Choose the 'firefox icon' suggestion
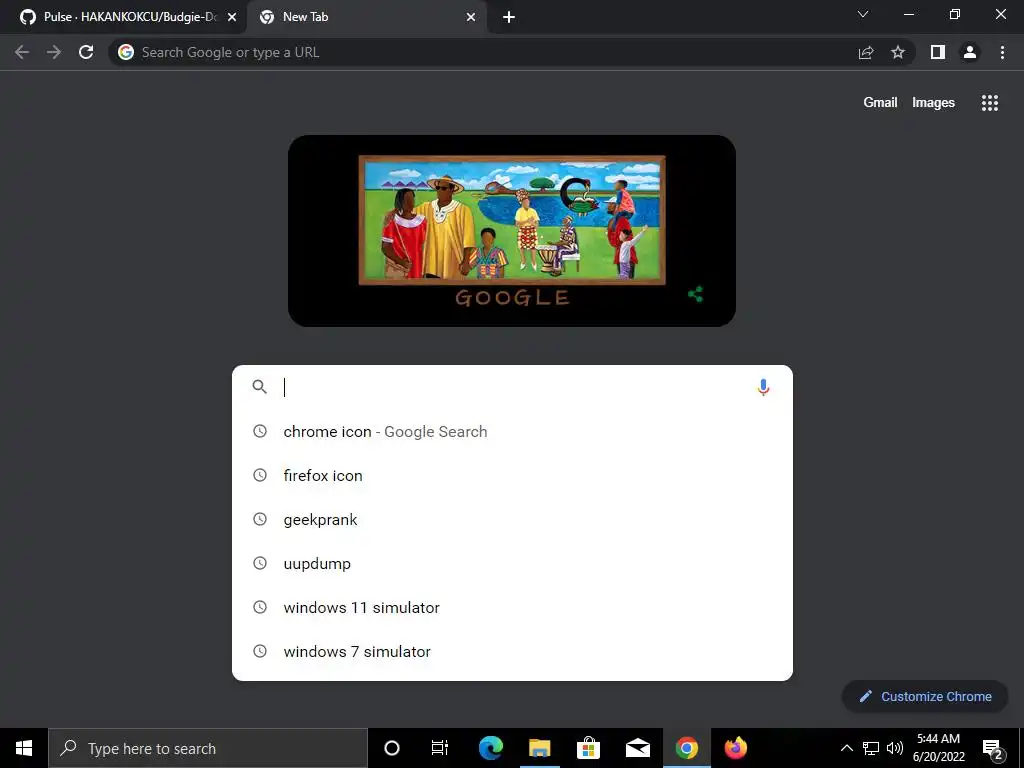 513,475
